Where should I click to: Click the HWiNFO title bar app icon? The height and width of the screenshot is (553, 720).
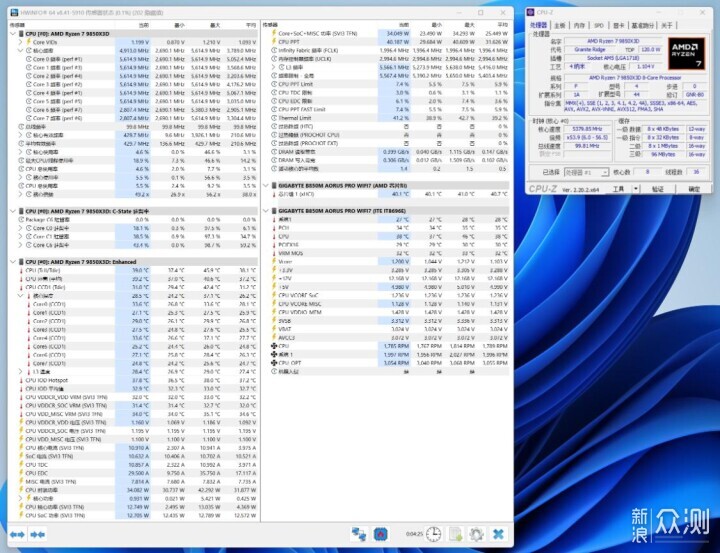(14, 12)
